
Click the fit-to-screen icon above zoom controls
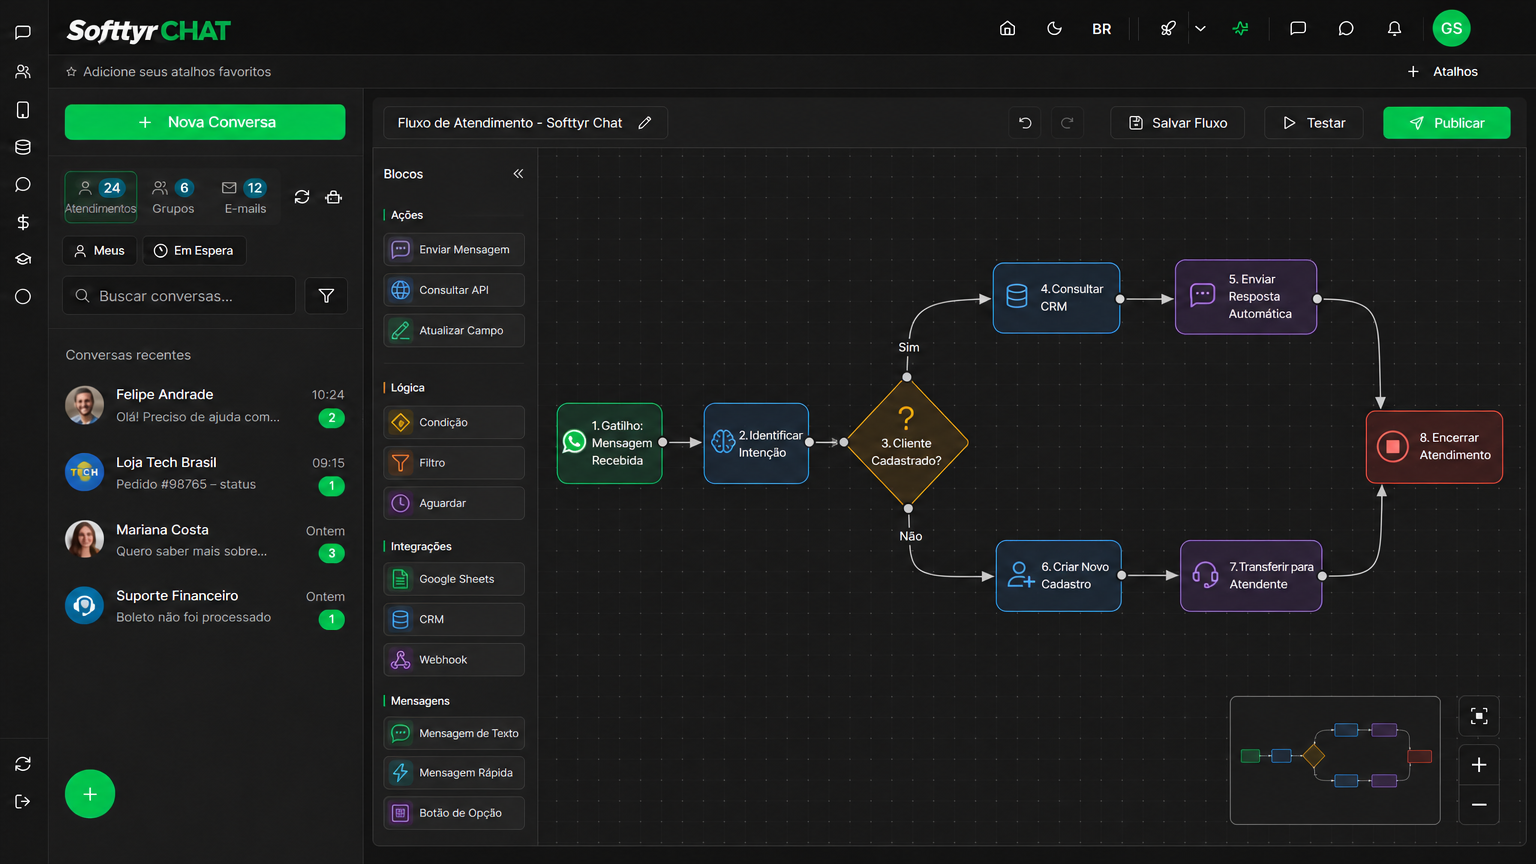[1479, 716]
